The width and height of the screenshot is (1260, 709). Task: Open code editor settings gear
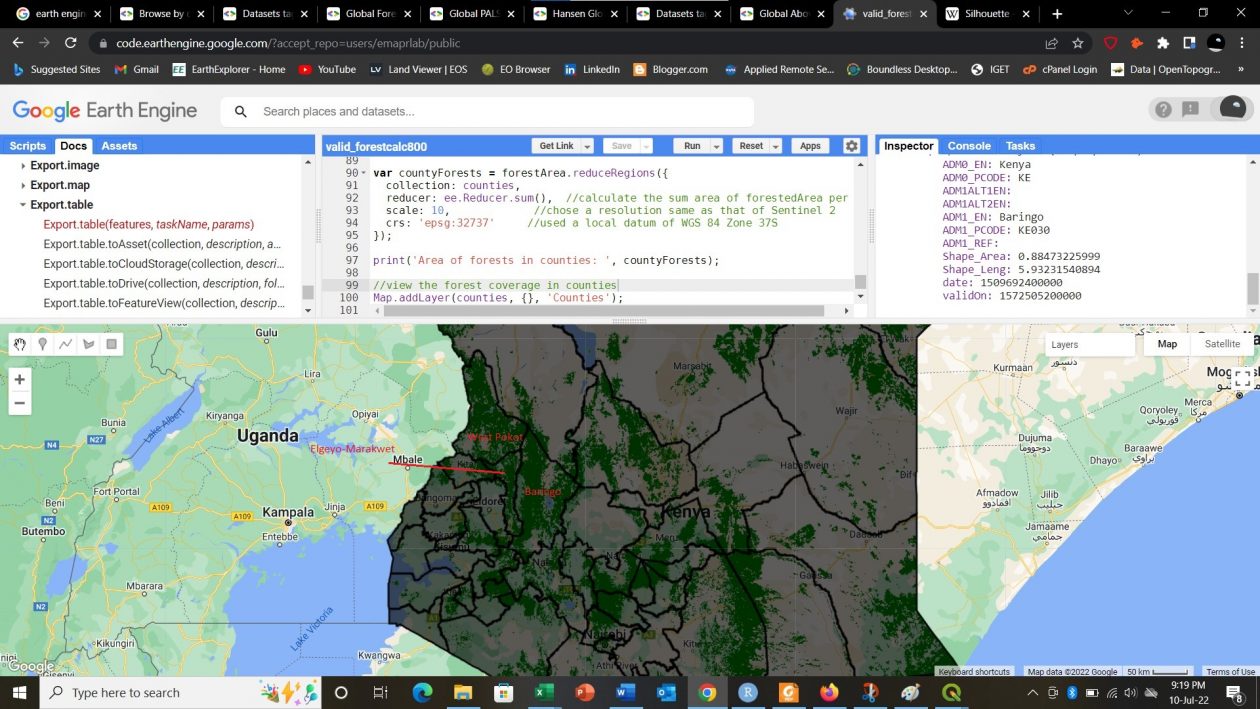click(x=851, y=146)
